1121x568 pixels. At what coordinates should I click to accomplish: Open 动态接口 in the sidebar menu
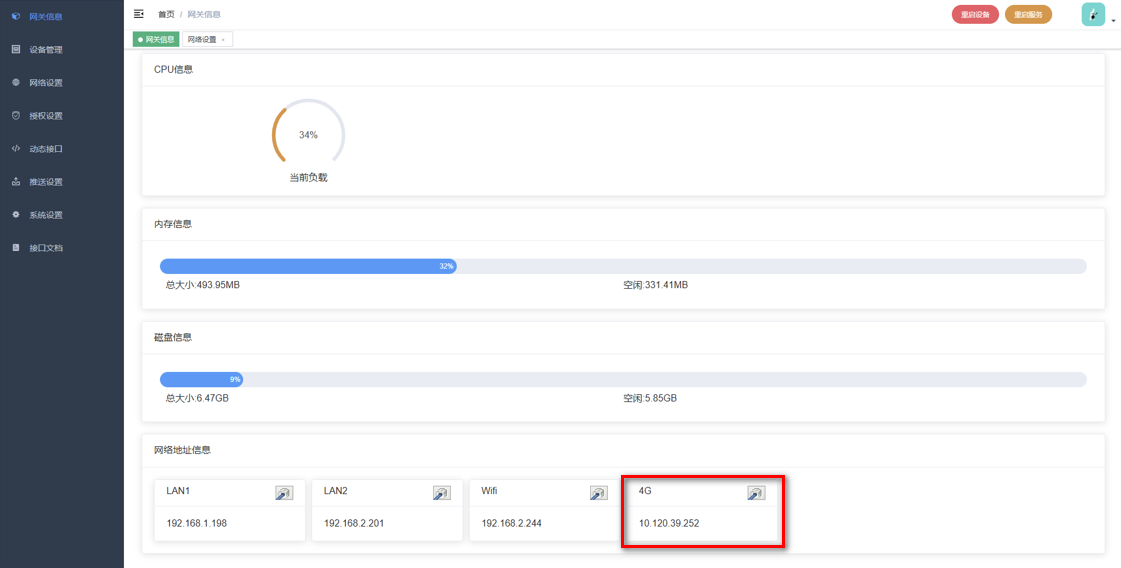pyautogui.click(x=46, y=149)
